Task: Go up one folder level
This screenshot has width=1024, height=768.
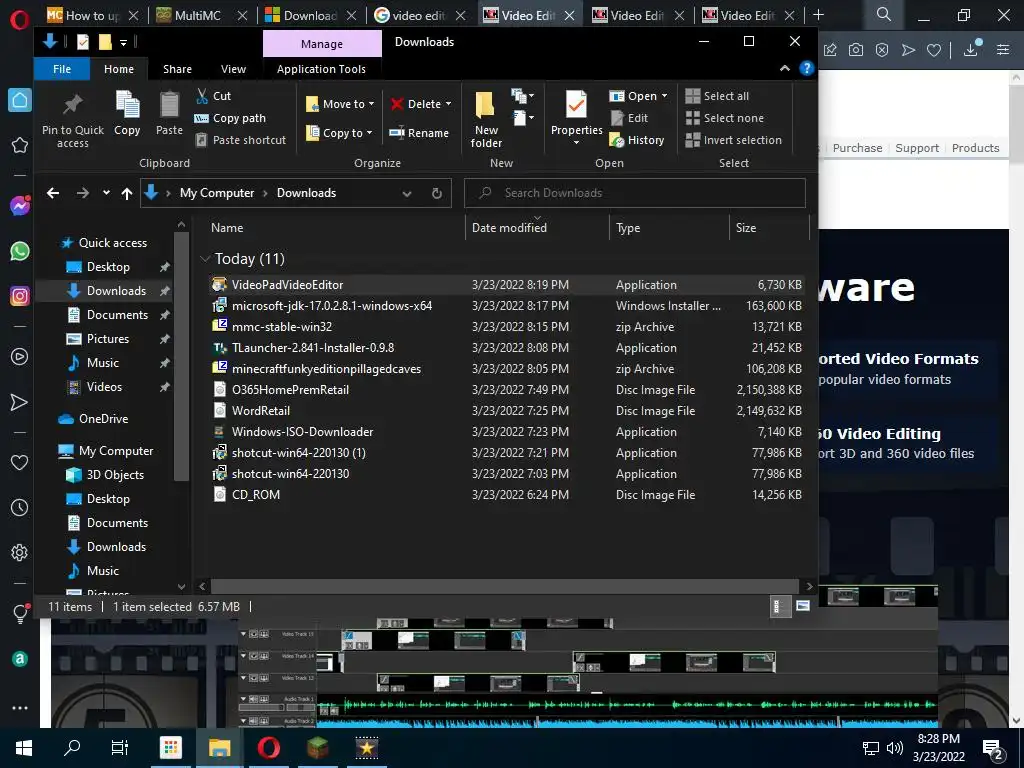Action: tap(127, 193)
